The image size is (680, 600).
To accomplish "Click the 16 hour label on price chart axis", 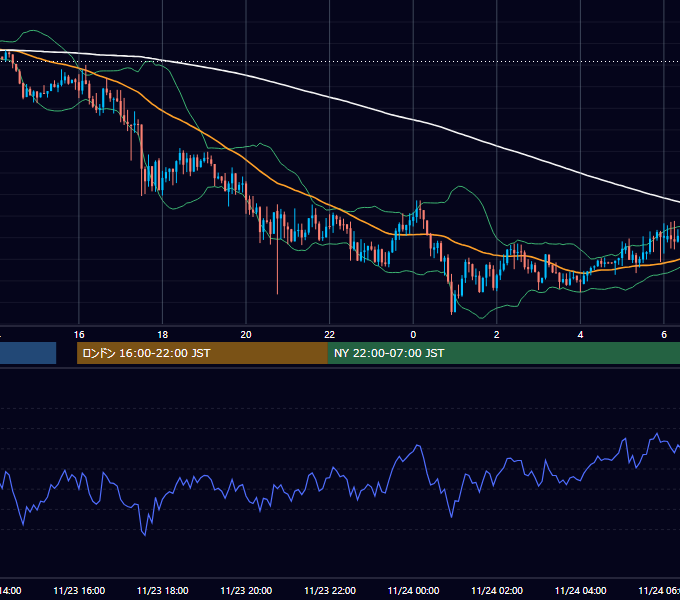I will 79,335.
